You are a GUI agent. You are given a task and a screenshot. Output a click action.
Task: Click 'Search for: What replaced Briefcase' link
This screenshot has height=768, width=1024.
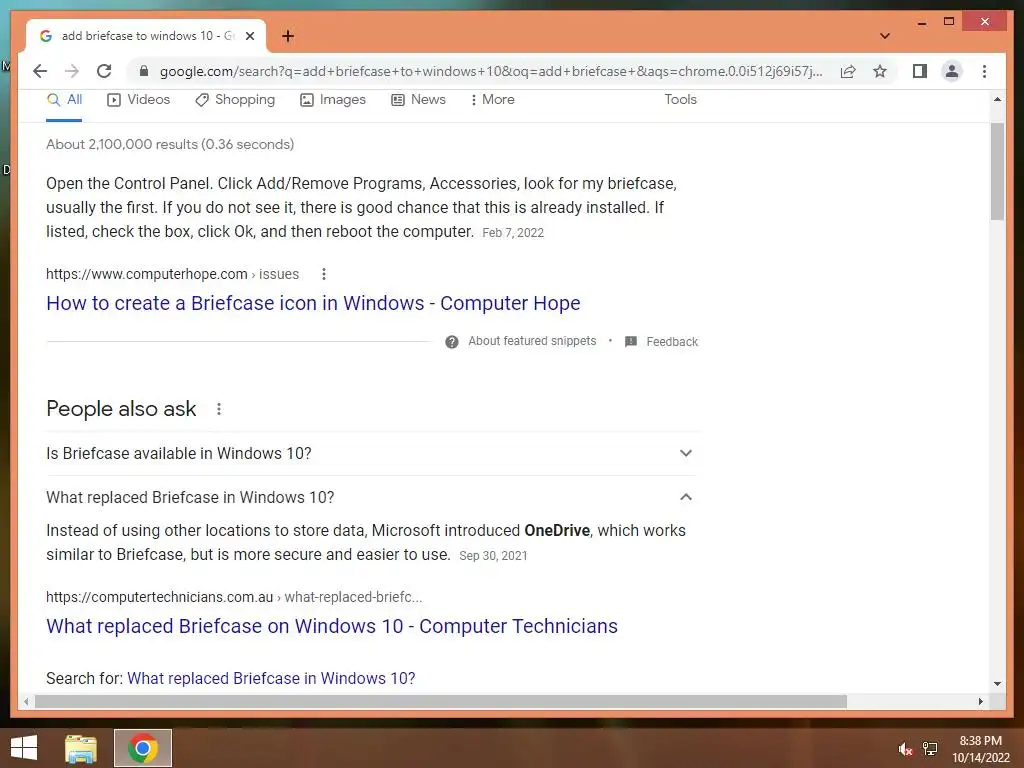[271, 679]
